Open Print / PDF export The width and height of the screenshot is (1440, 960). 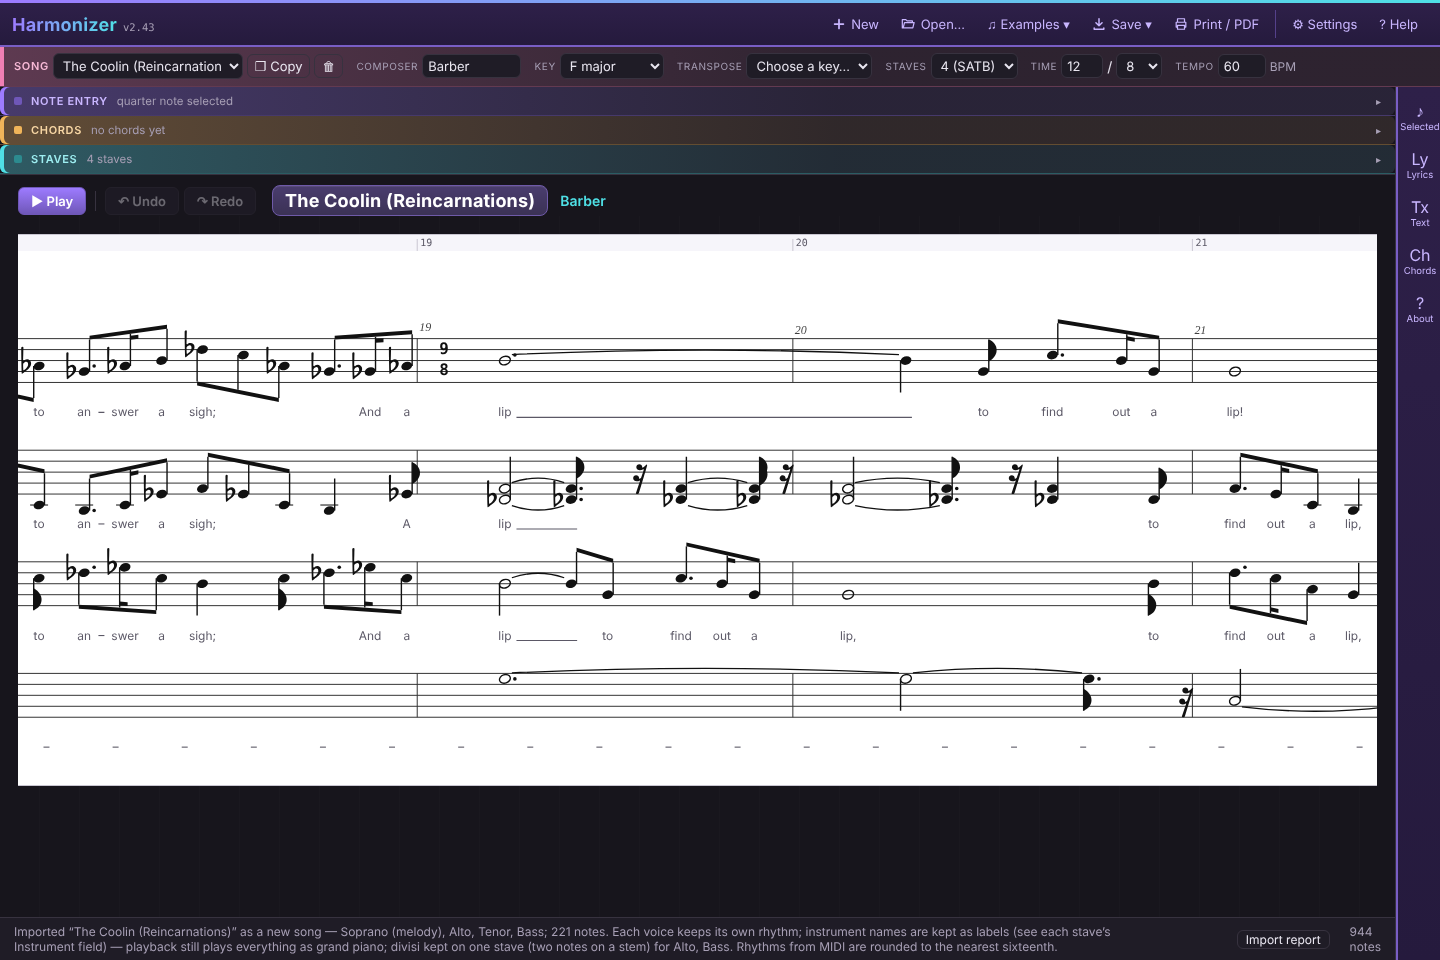coord(1216,24)
